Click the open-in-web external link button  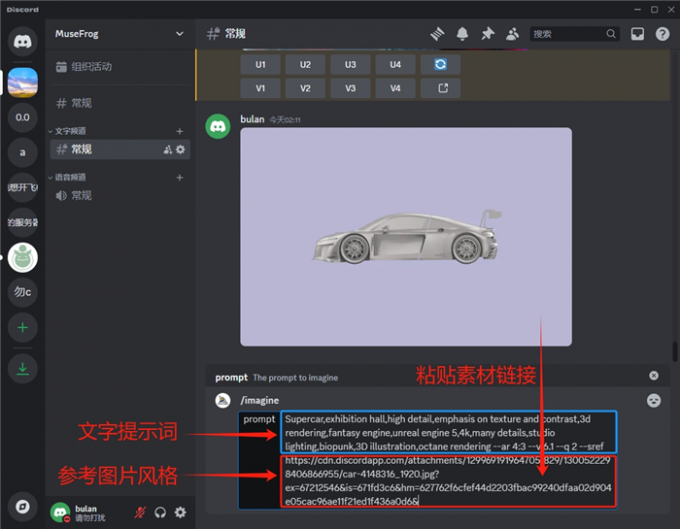(441, 88)
